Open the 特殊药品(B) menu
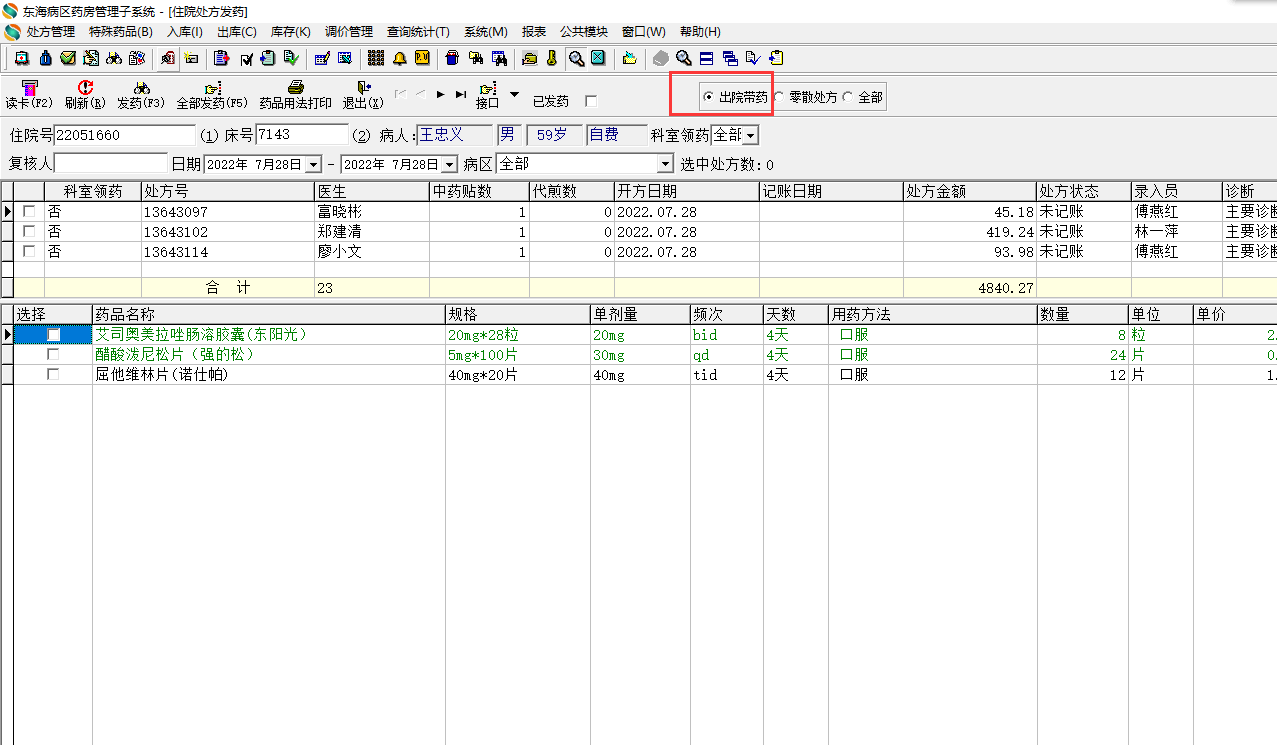The image size is (1277, 745). pos(121,32)
